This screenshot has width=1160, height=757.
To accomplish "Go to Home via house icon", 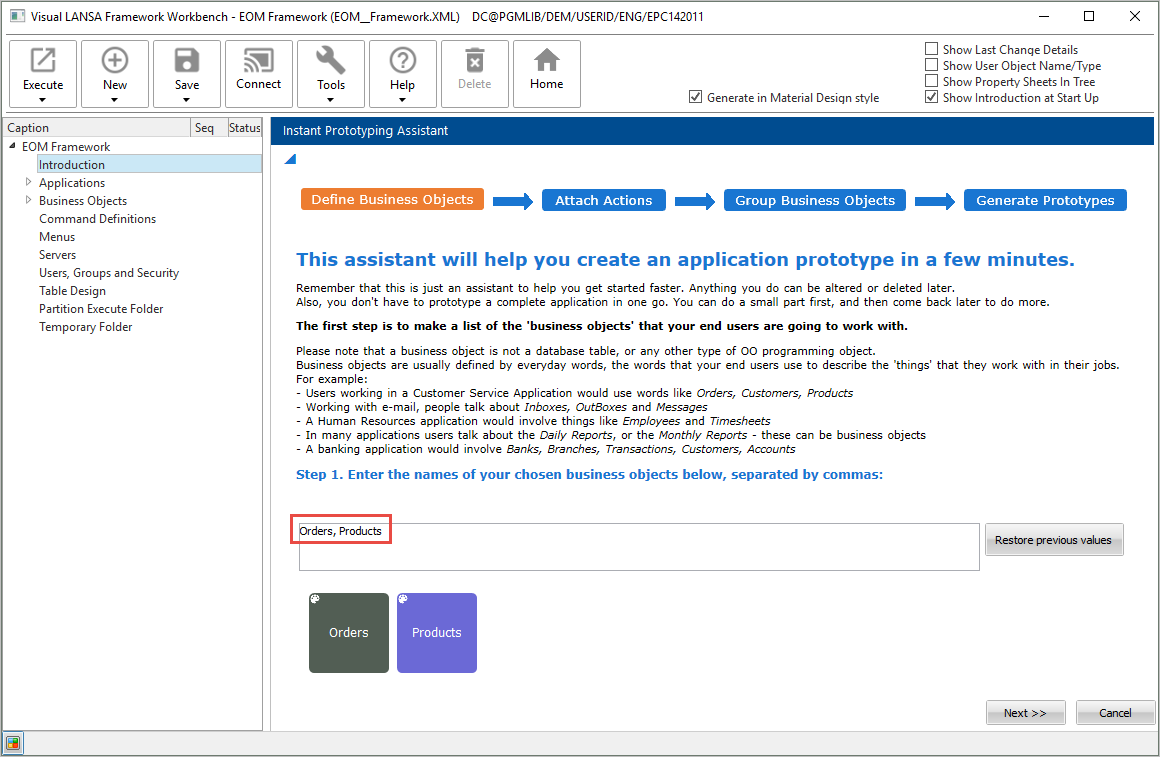I will pos(547,60).
